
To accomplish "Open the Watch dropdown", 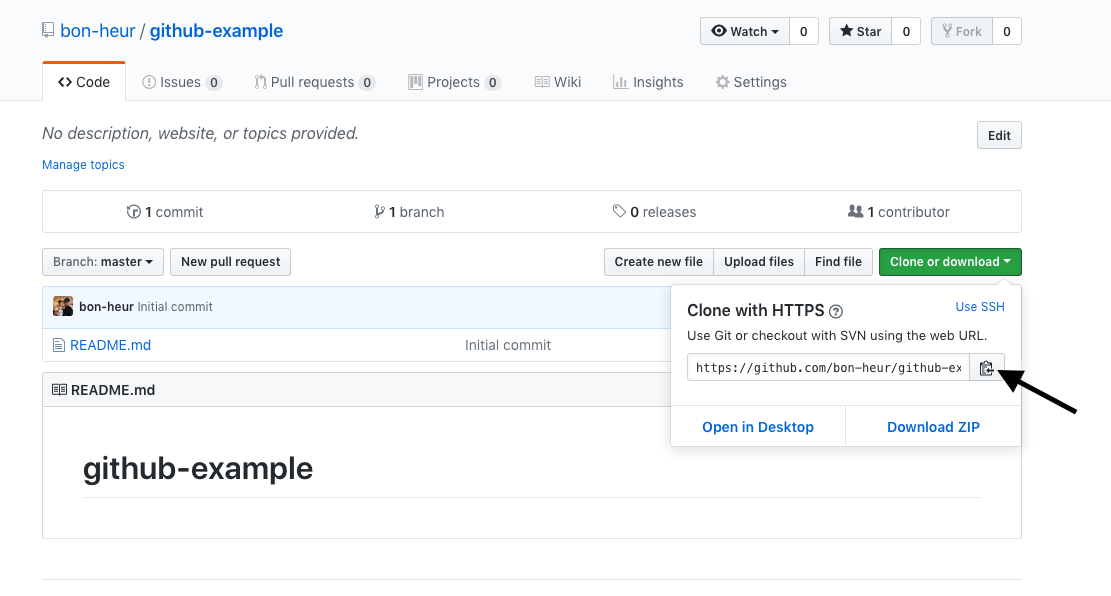I will [x=744, y=31].
